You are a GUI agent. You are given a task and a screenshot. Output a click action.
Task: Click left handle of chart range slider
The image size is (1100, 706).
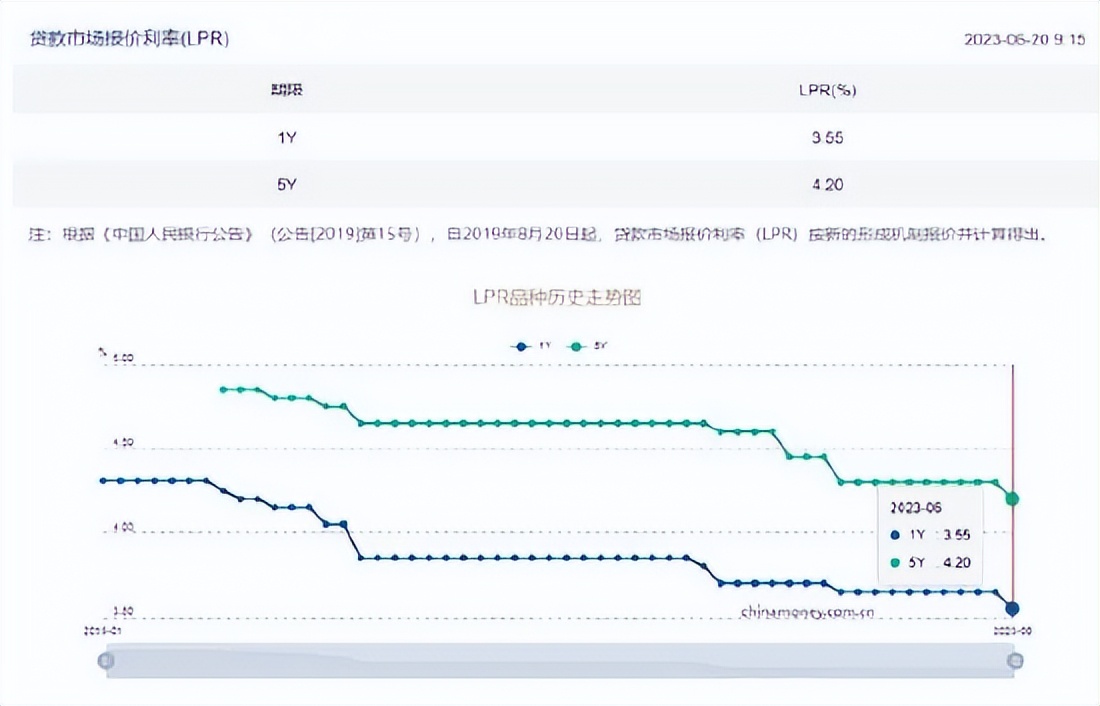[106, 660]
